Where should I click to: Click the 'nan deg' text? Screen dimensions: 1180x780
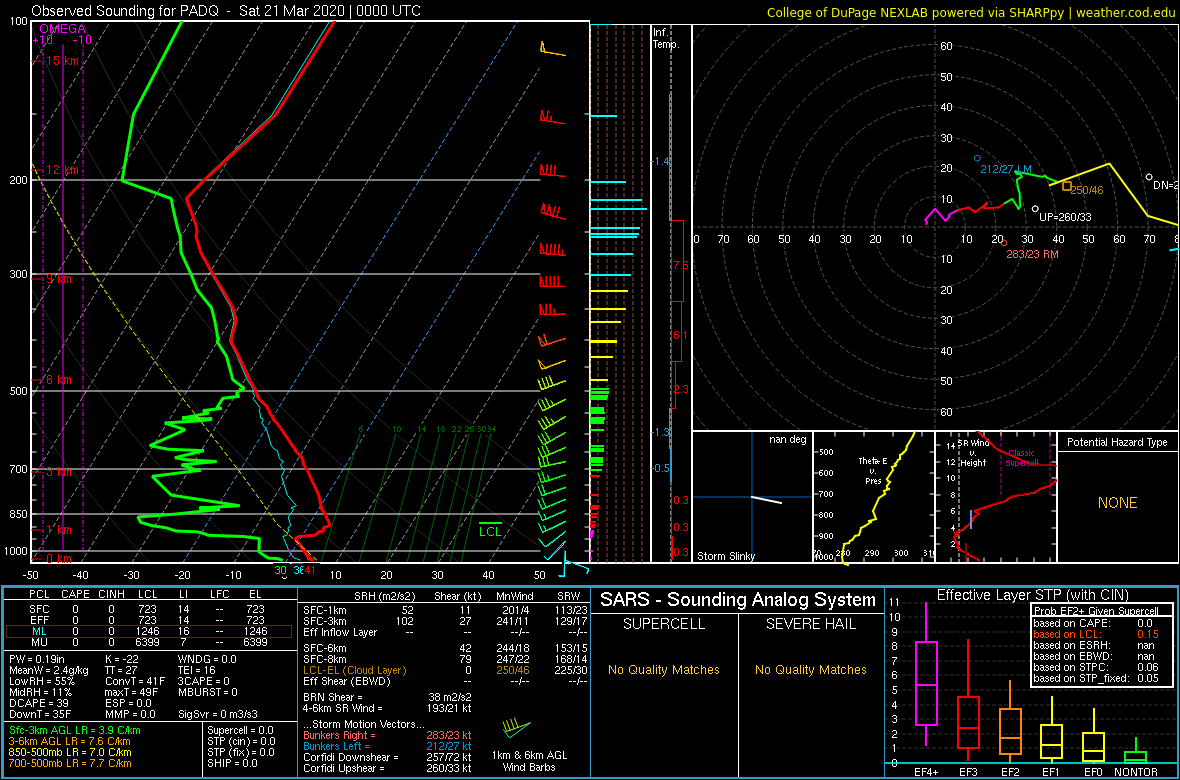coord(787,440)
